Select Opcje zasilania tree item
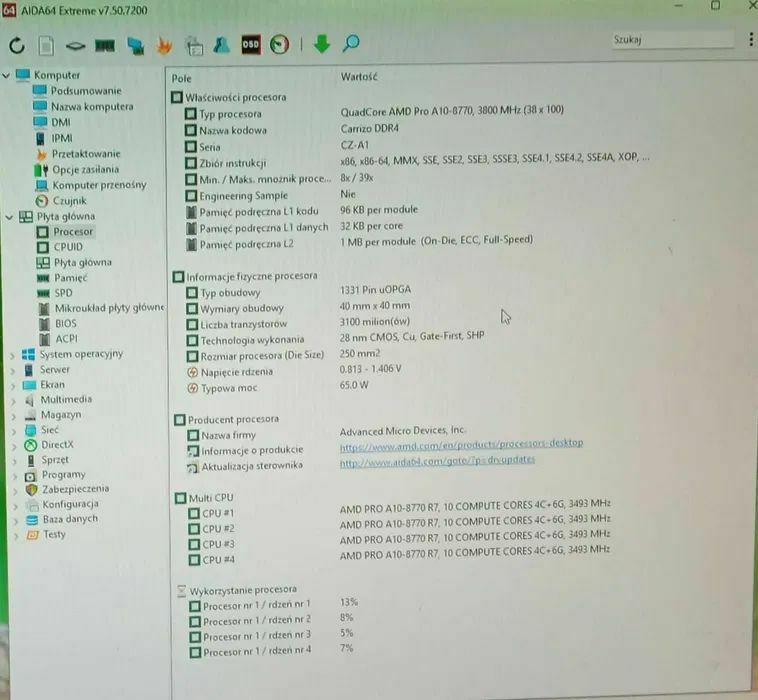This screenshot has width=758, height=700. tap(85, 169)
